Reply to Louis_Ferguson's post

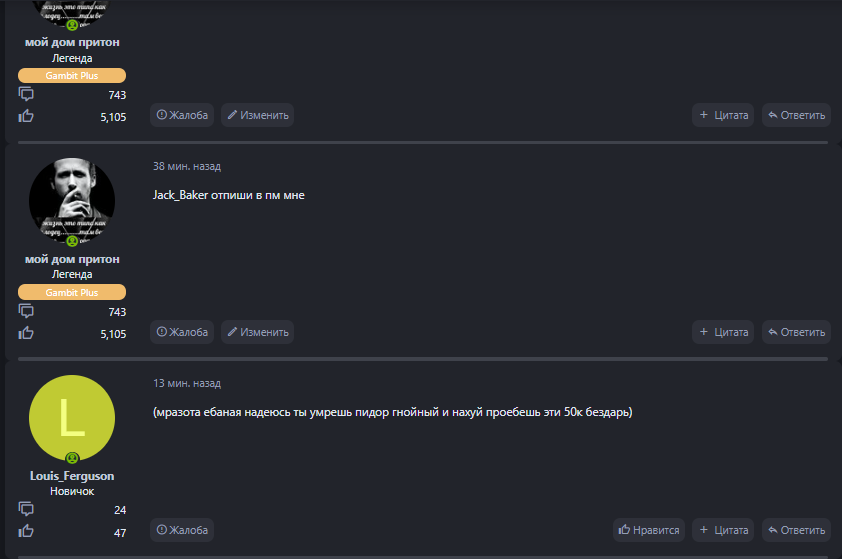796,530
